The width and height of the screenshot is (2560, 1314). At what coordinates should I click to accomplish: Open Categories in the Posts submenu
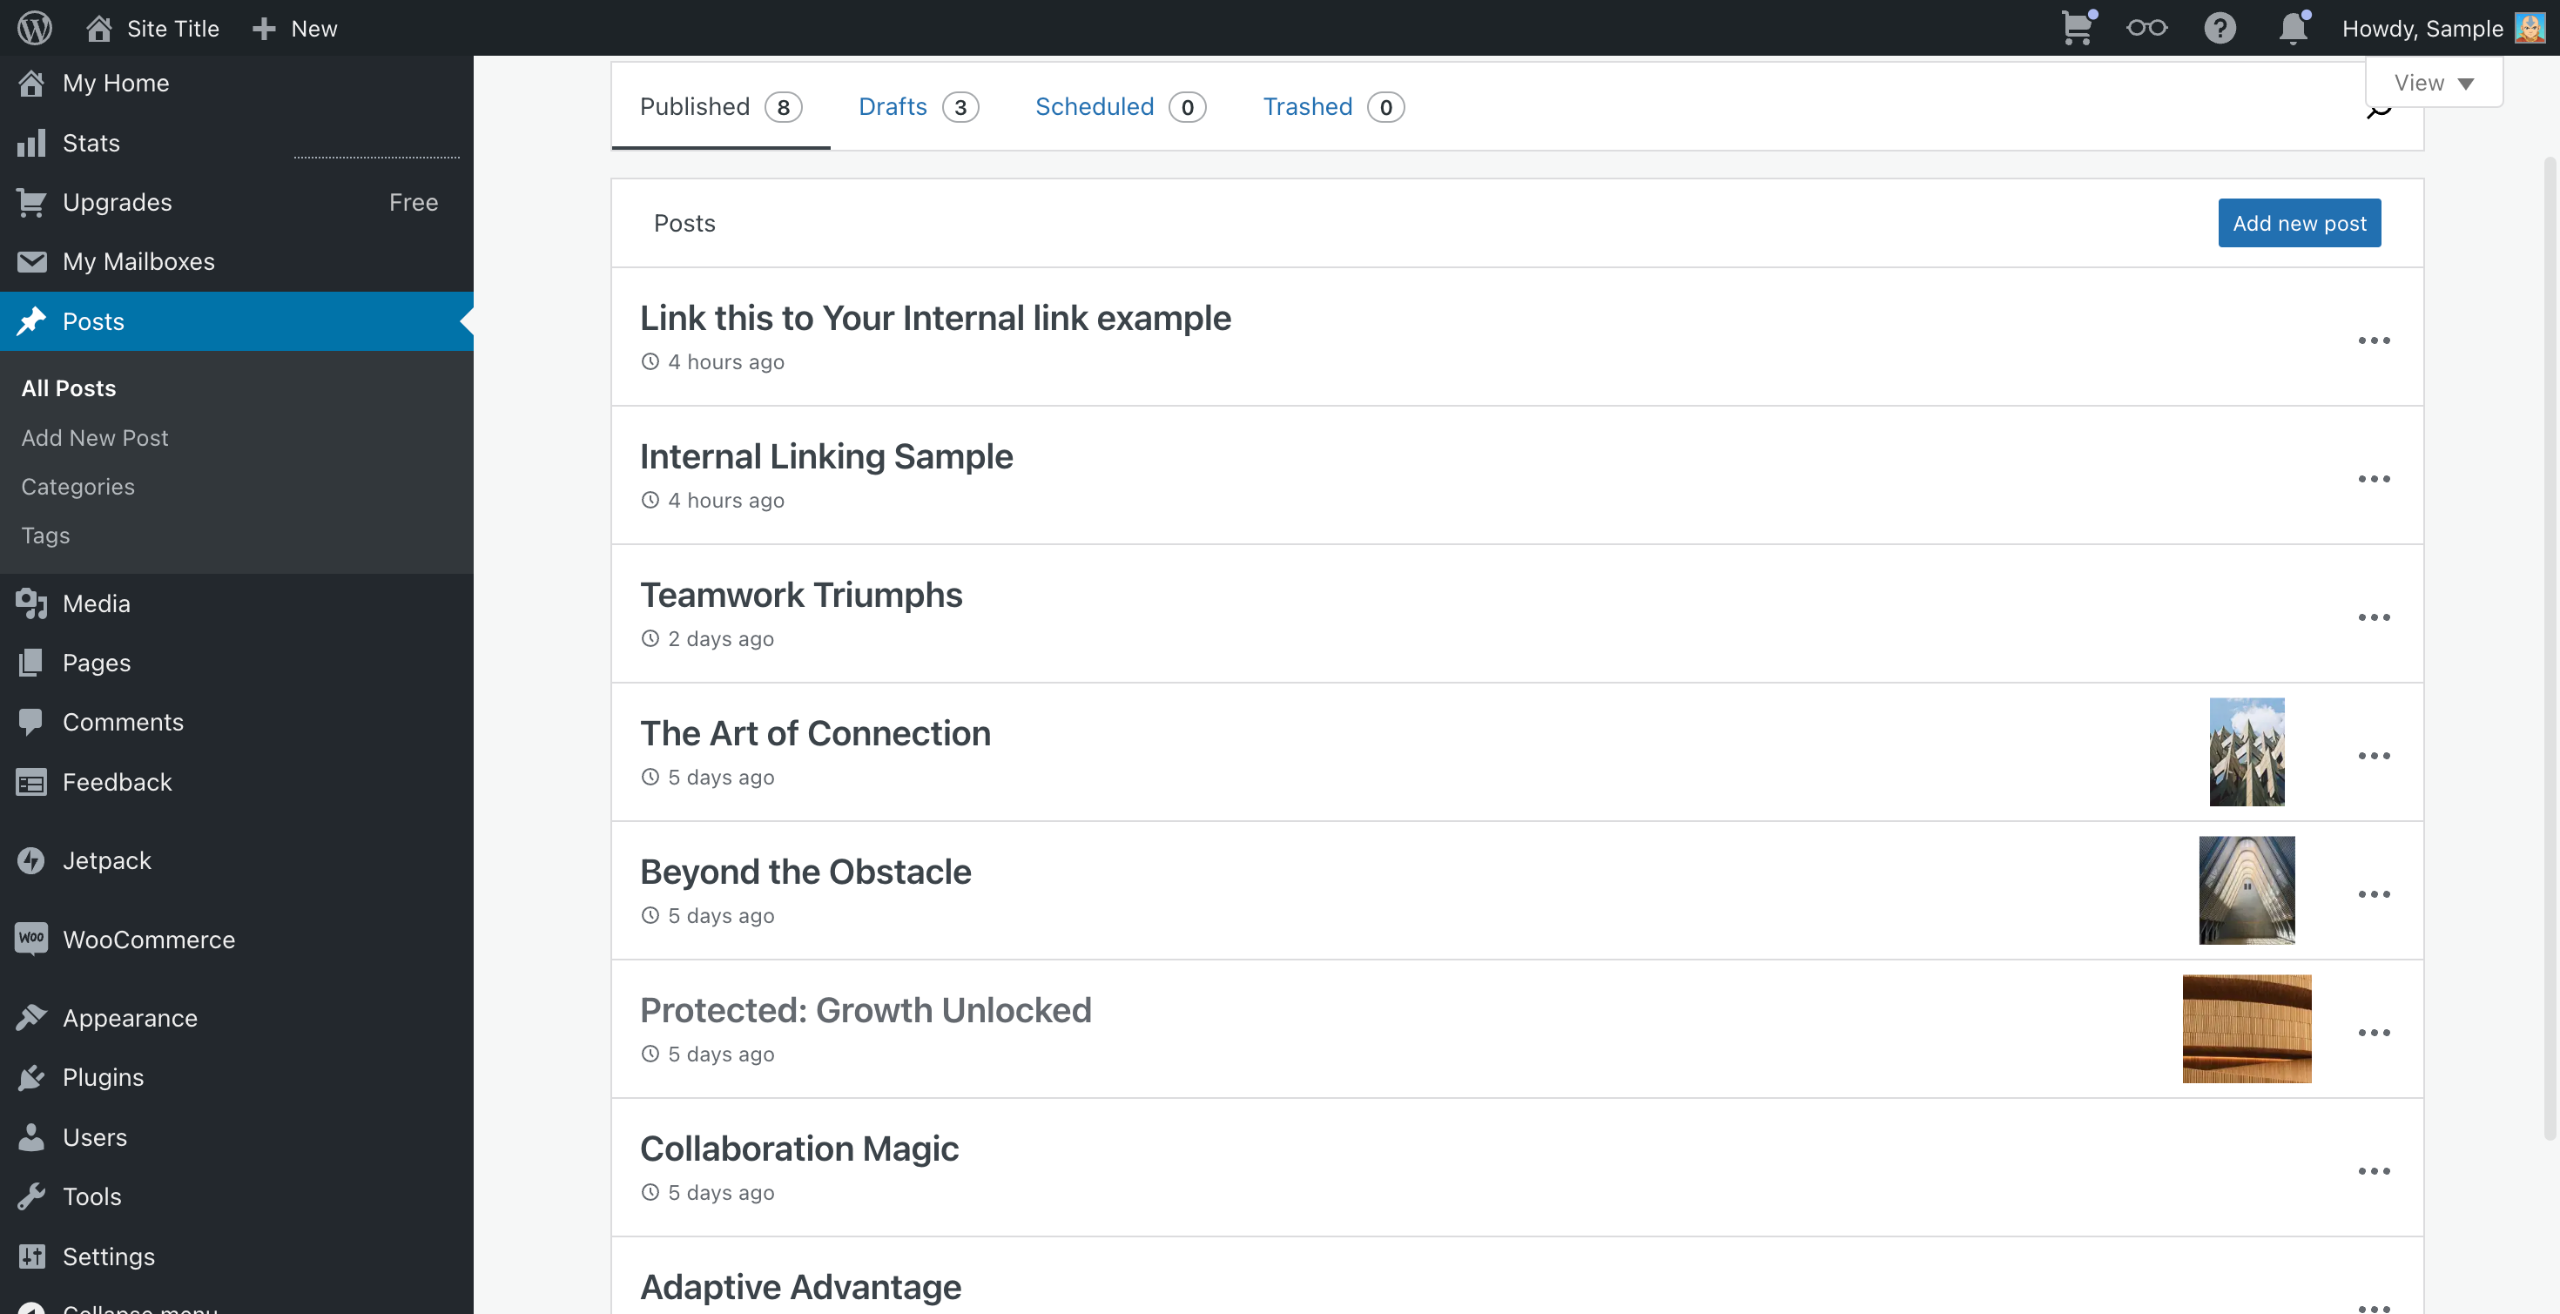(x=78, y=487)
